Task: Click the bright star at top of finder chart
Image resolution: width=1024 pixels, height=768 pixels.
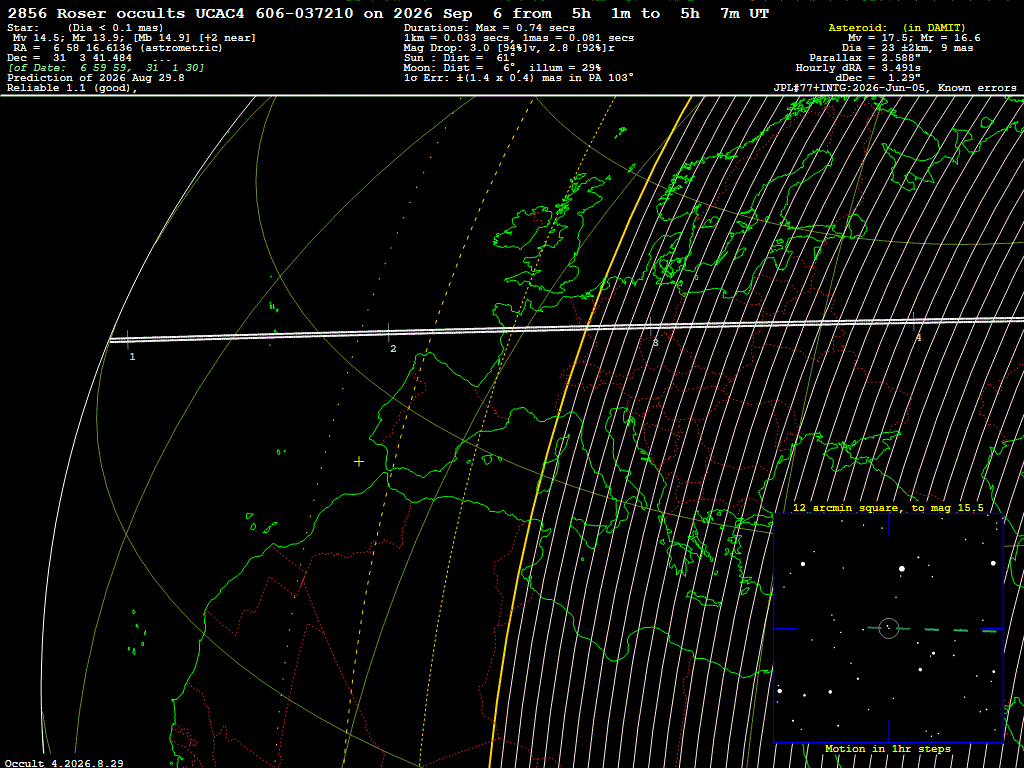Action: pos(902,569)
